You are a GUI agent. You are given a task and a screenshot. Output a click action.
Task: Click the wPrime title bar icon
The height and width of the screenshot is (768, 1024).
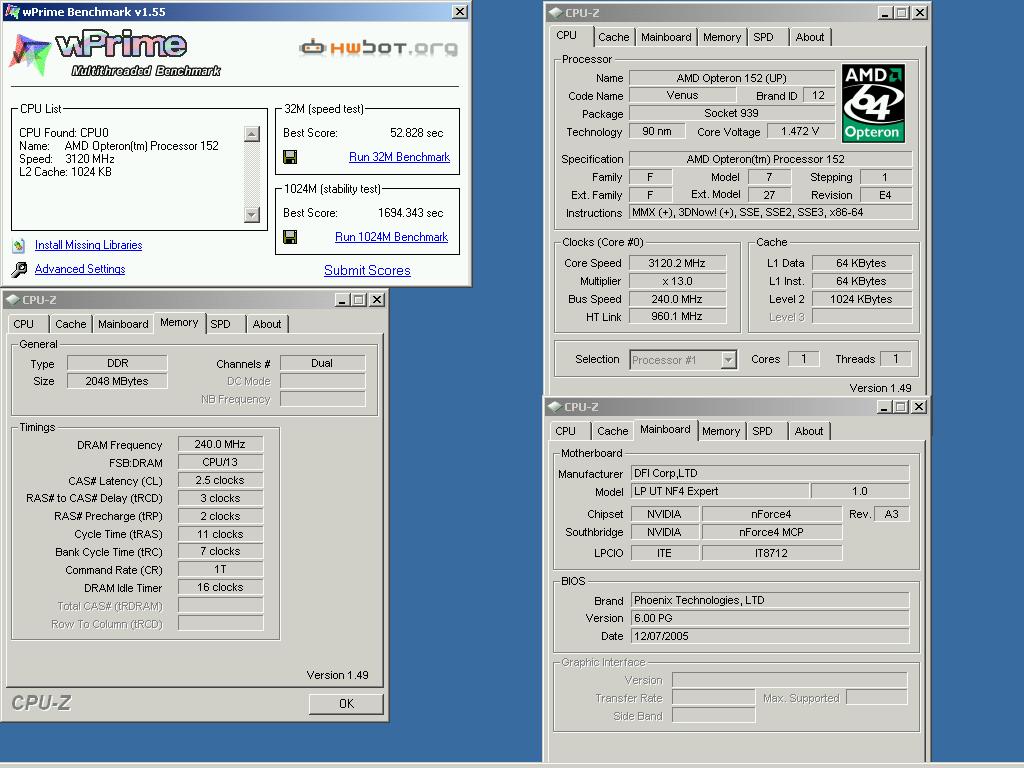(x=12, y=11)
